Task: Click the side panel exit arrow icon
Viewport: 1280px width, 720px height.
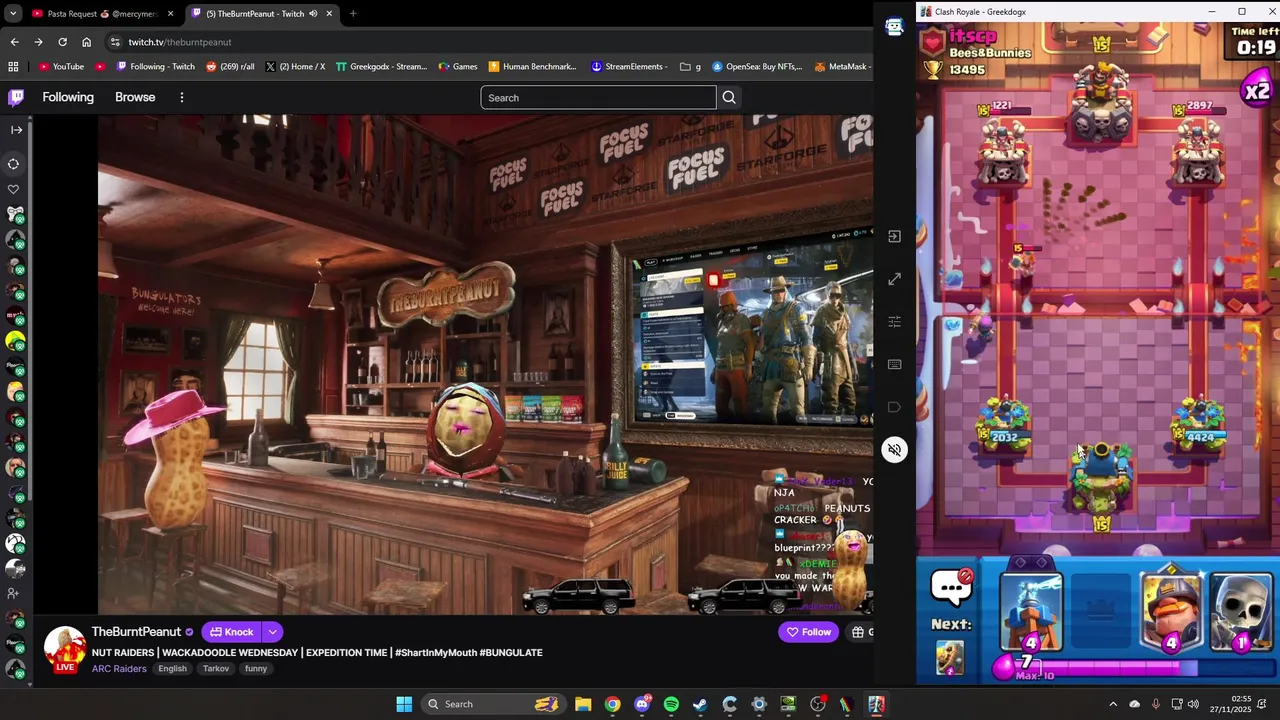Action: [x=894, y=236]
